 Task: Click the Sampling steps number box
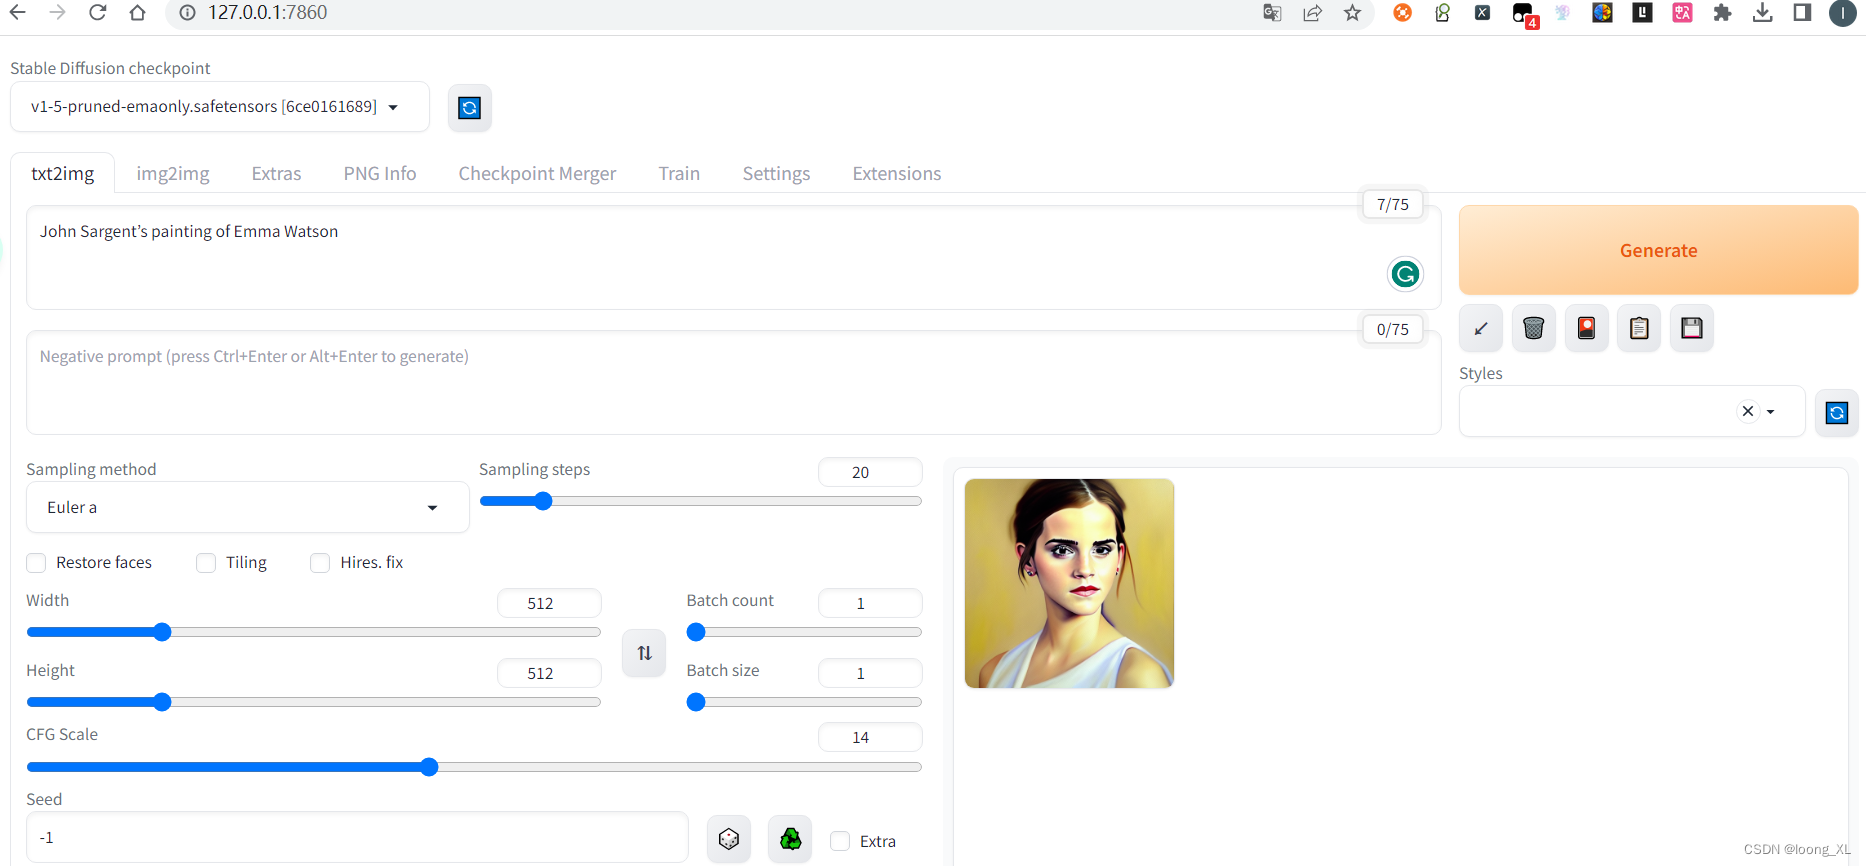click(x=870, y=472)
